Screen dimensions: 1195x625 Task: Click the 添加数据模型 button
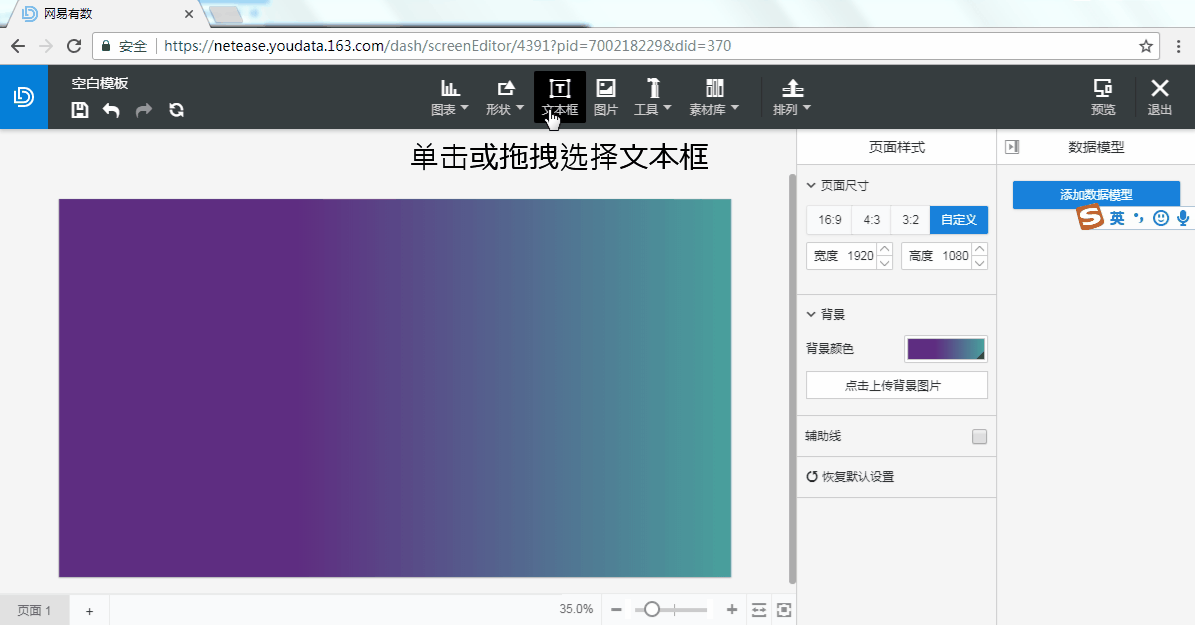1096,194
